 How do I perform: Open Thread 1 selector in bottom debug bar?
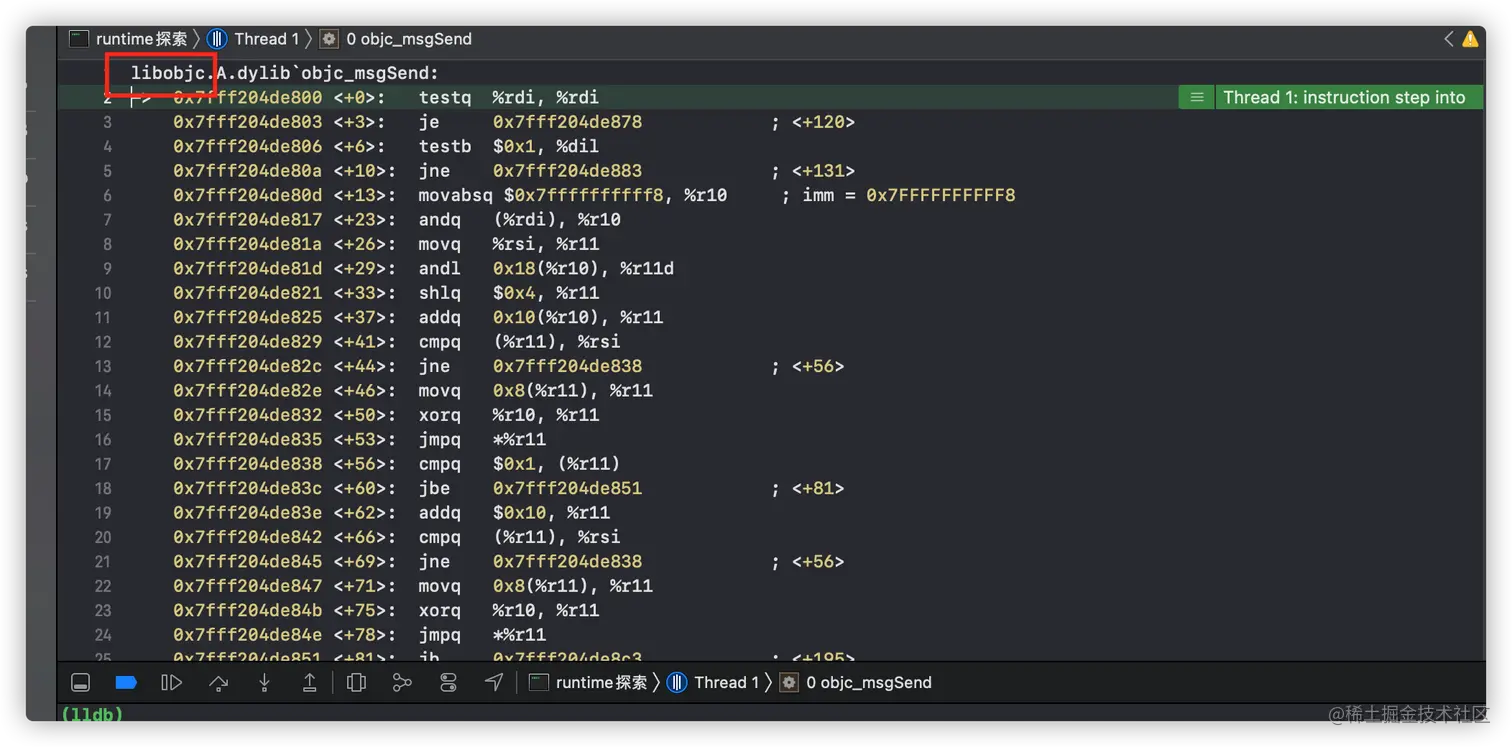click(713, 683)
